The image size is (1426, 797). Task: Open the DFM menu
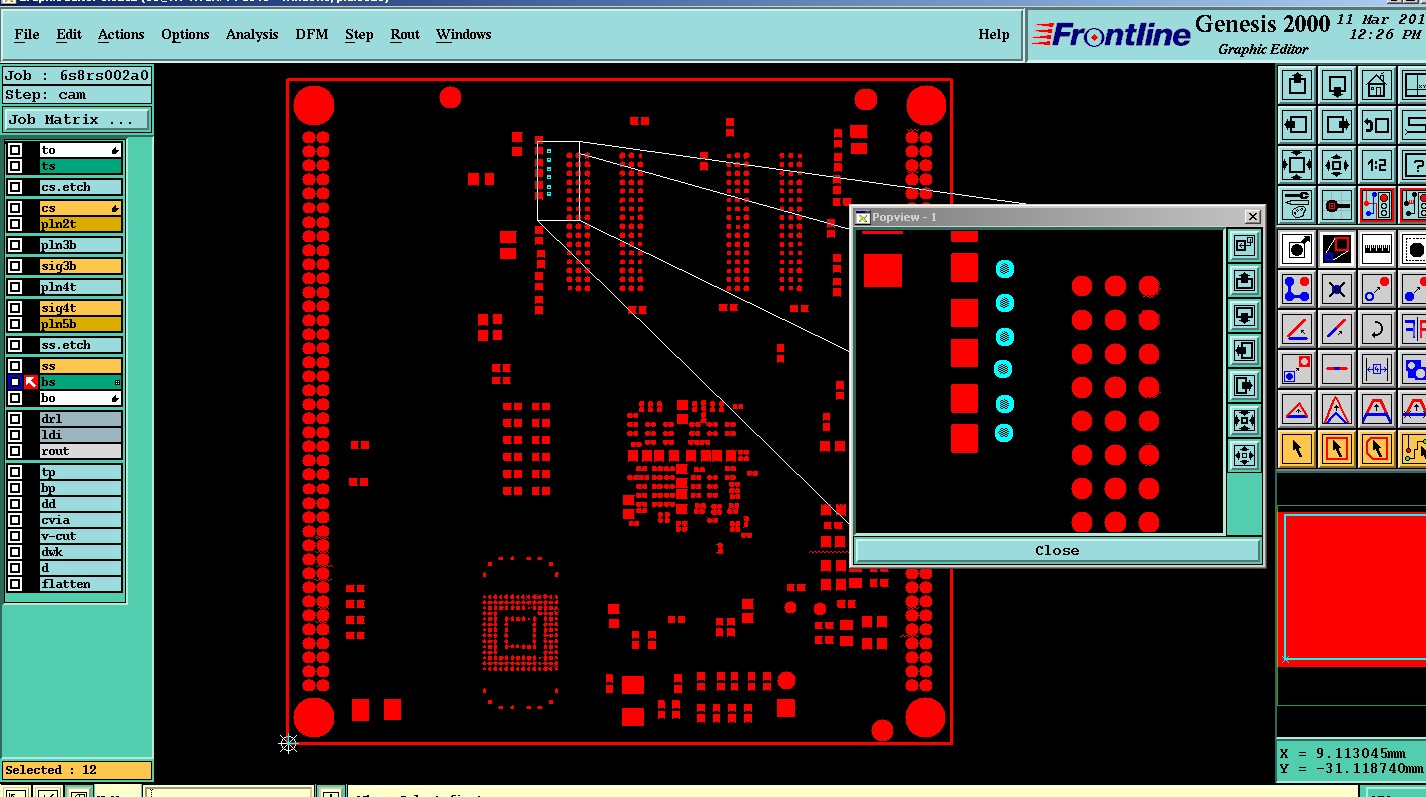(312, 34)
